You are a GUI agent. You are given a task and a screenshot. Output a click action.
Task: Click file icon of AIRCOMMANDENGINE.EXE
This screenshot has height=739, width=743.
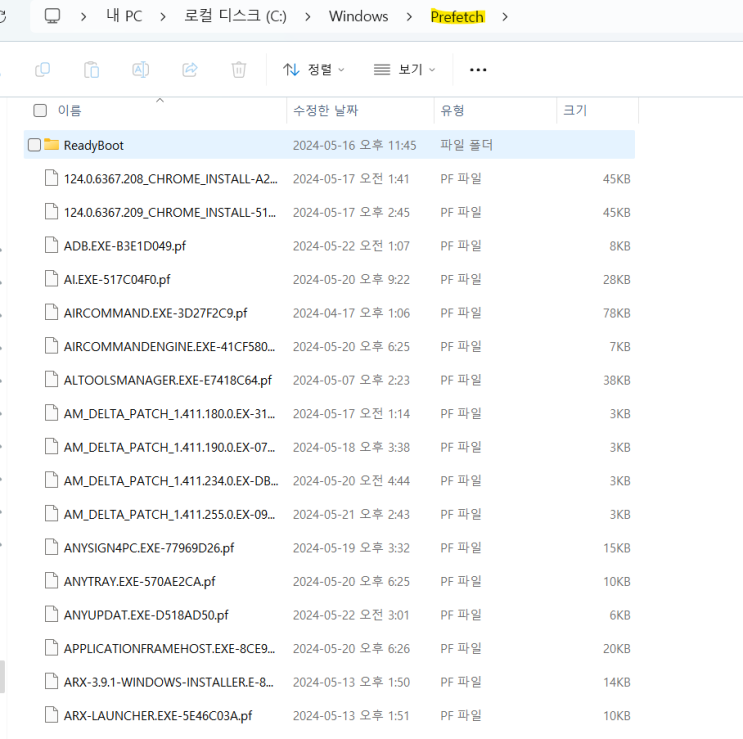52,346
